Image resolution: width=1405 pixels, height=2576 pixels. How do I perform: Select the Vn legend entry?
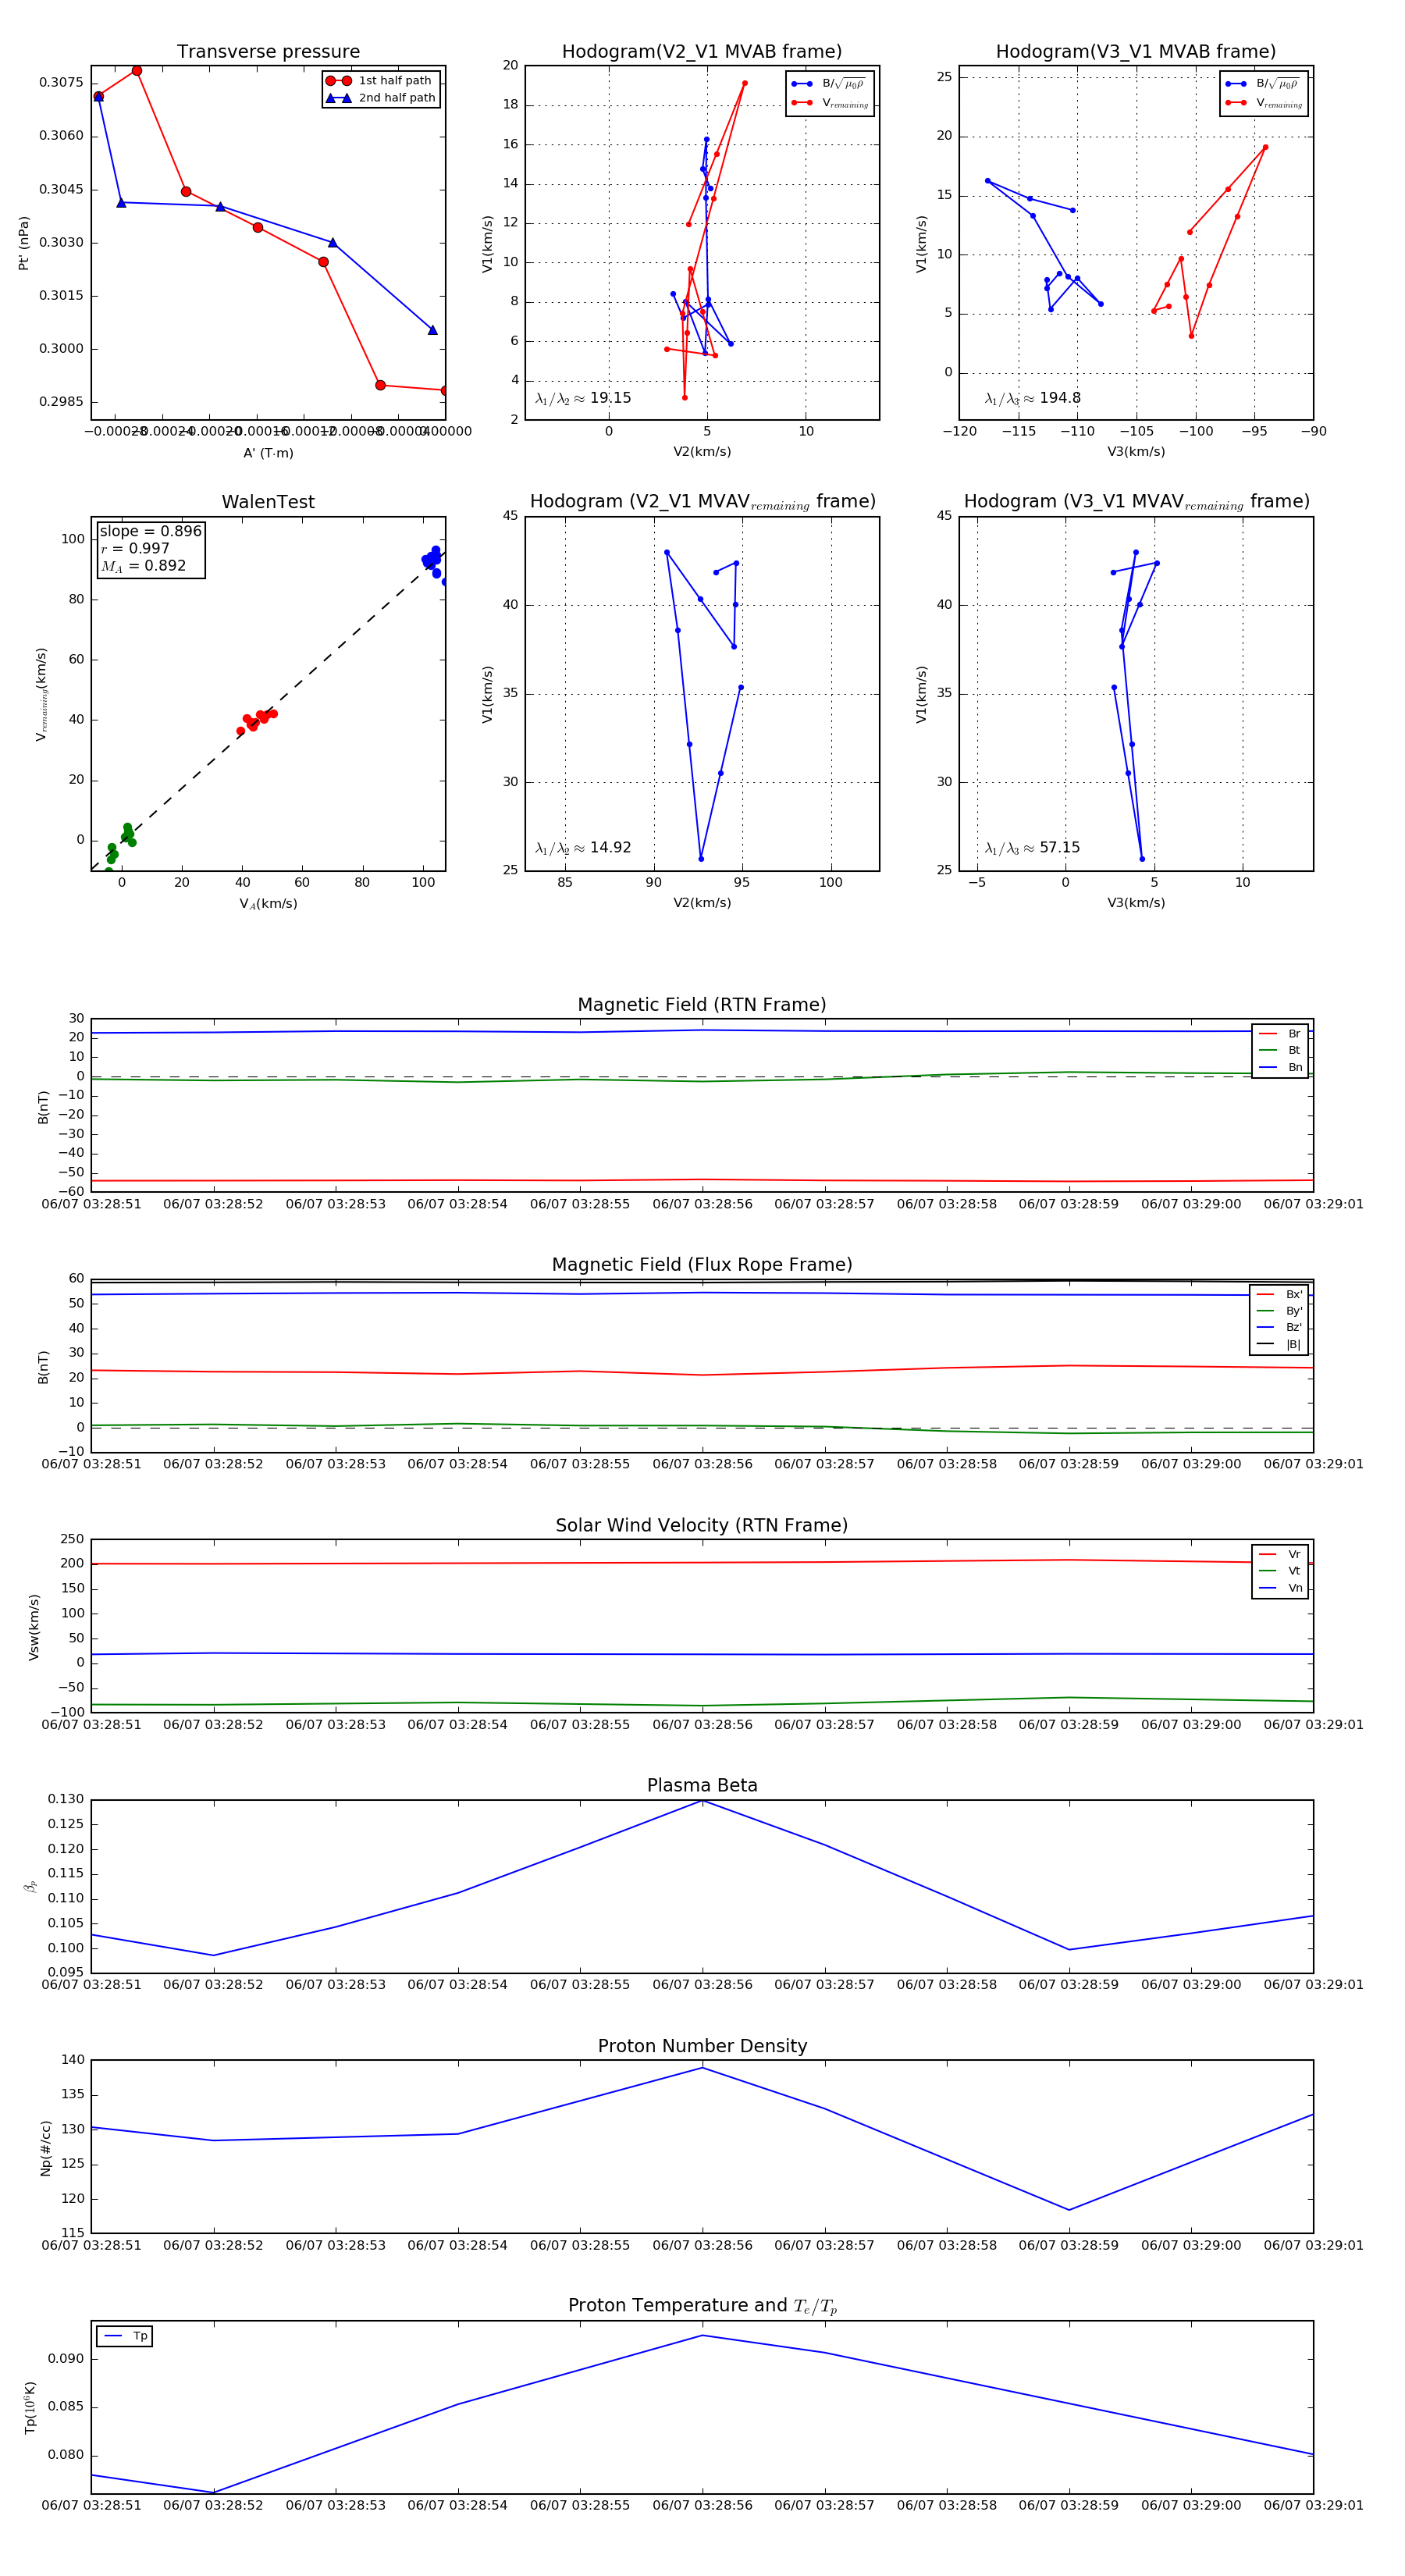pos(1280,1588)
